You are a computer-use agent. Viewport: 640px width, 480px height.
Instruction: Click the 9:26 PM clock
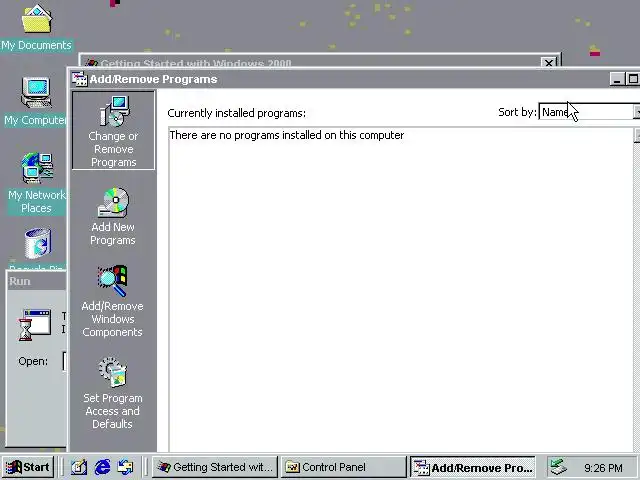(603, 468)
